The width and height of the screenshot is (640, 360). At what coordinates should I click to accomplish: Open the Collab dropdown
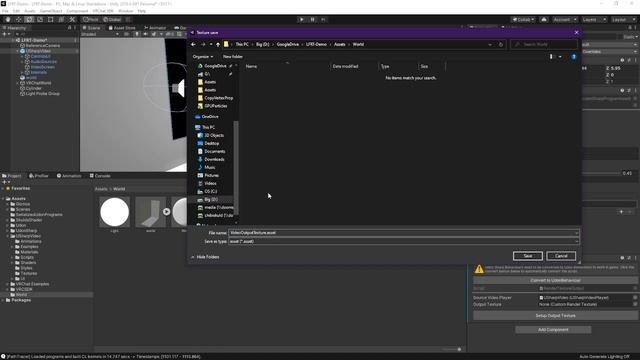(x=523, y=20)
